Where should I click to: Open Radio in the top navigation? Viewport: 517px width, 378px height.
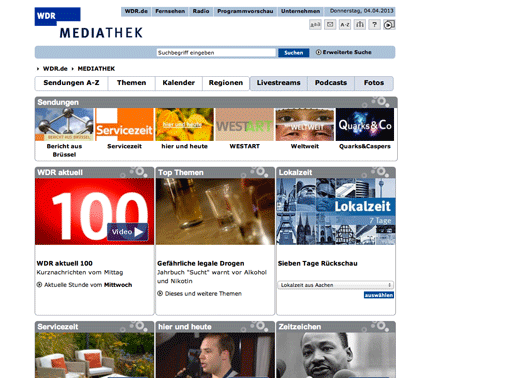(201, 11)
